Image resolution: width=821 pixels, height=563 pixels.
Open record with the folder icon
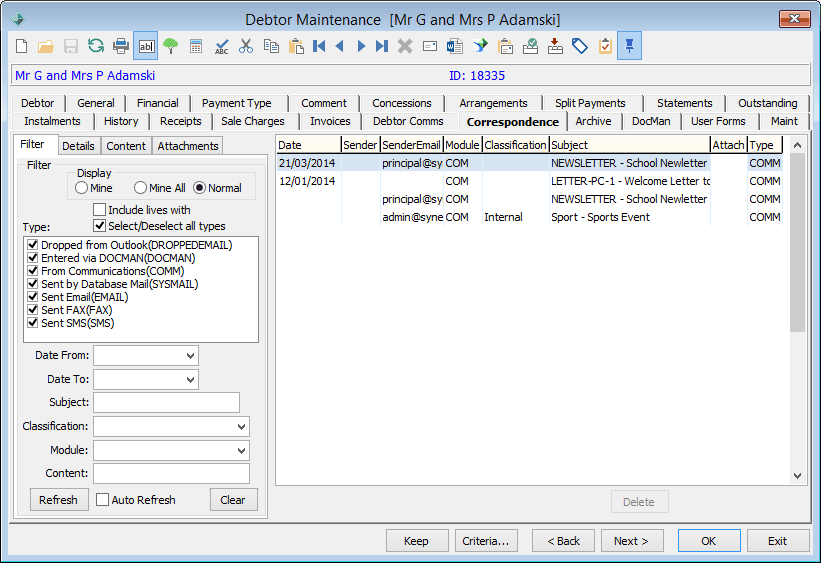(x=46, y=46)
